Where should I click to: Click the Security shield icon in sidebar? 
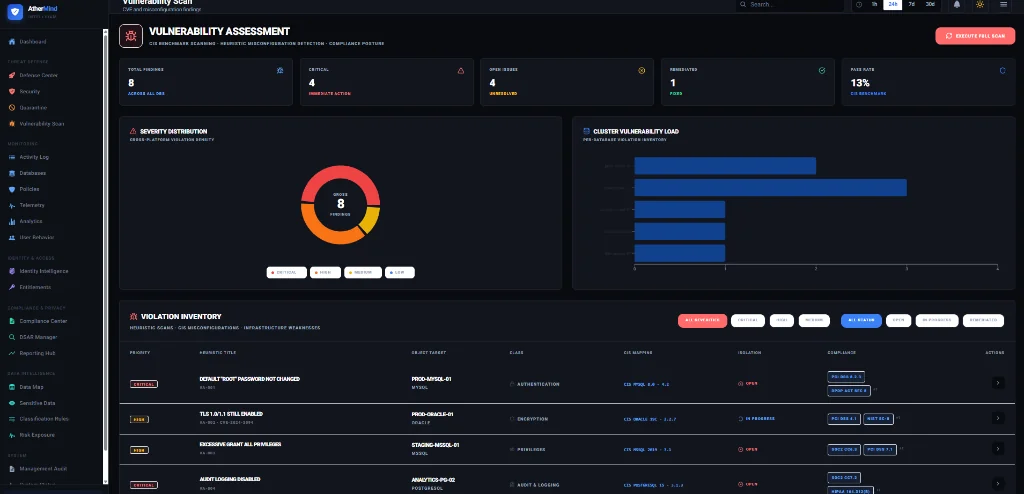[12, 91]
